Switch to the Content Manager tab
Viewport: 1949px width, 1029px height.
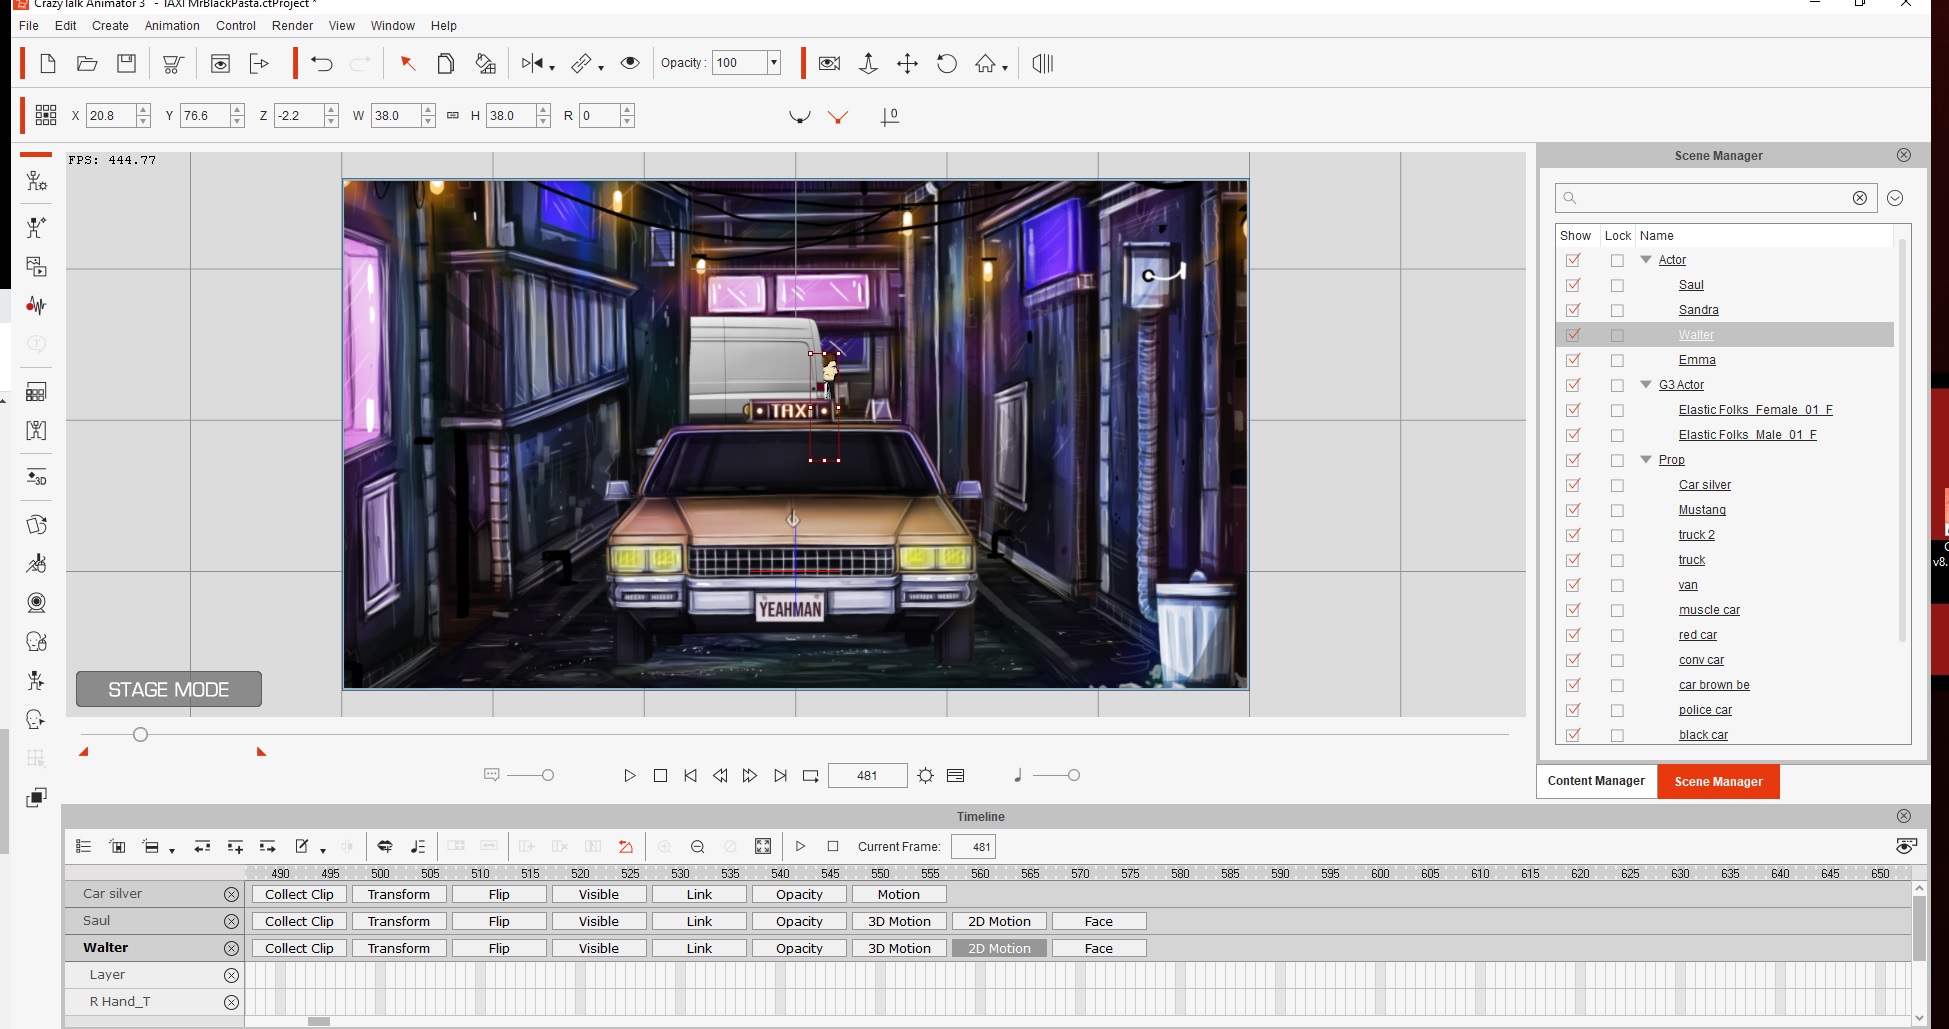point(1596,781)
